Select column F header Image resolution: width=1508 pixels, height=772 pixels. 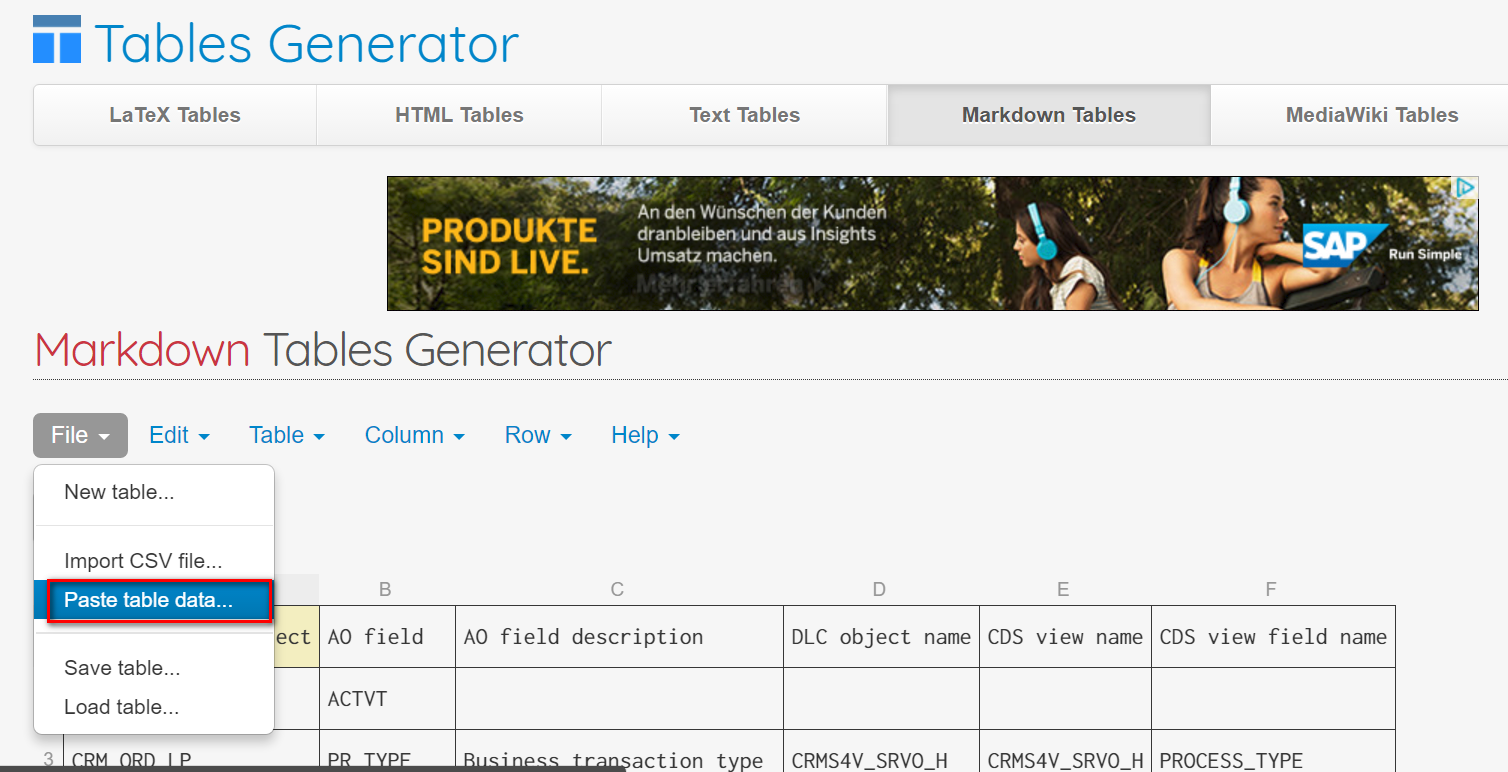(x=1272, y=590)
